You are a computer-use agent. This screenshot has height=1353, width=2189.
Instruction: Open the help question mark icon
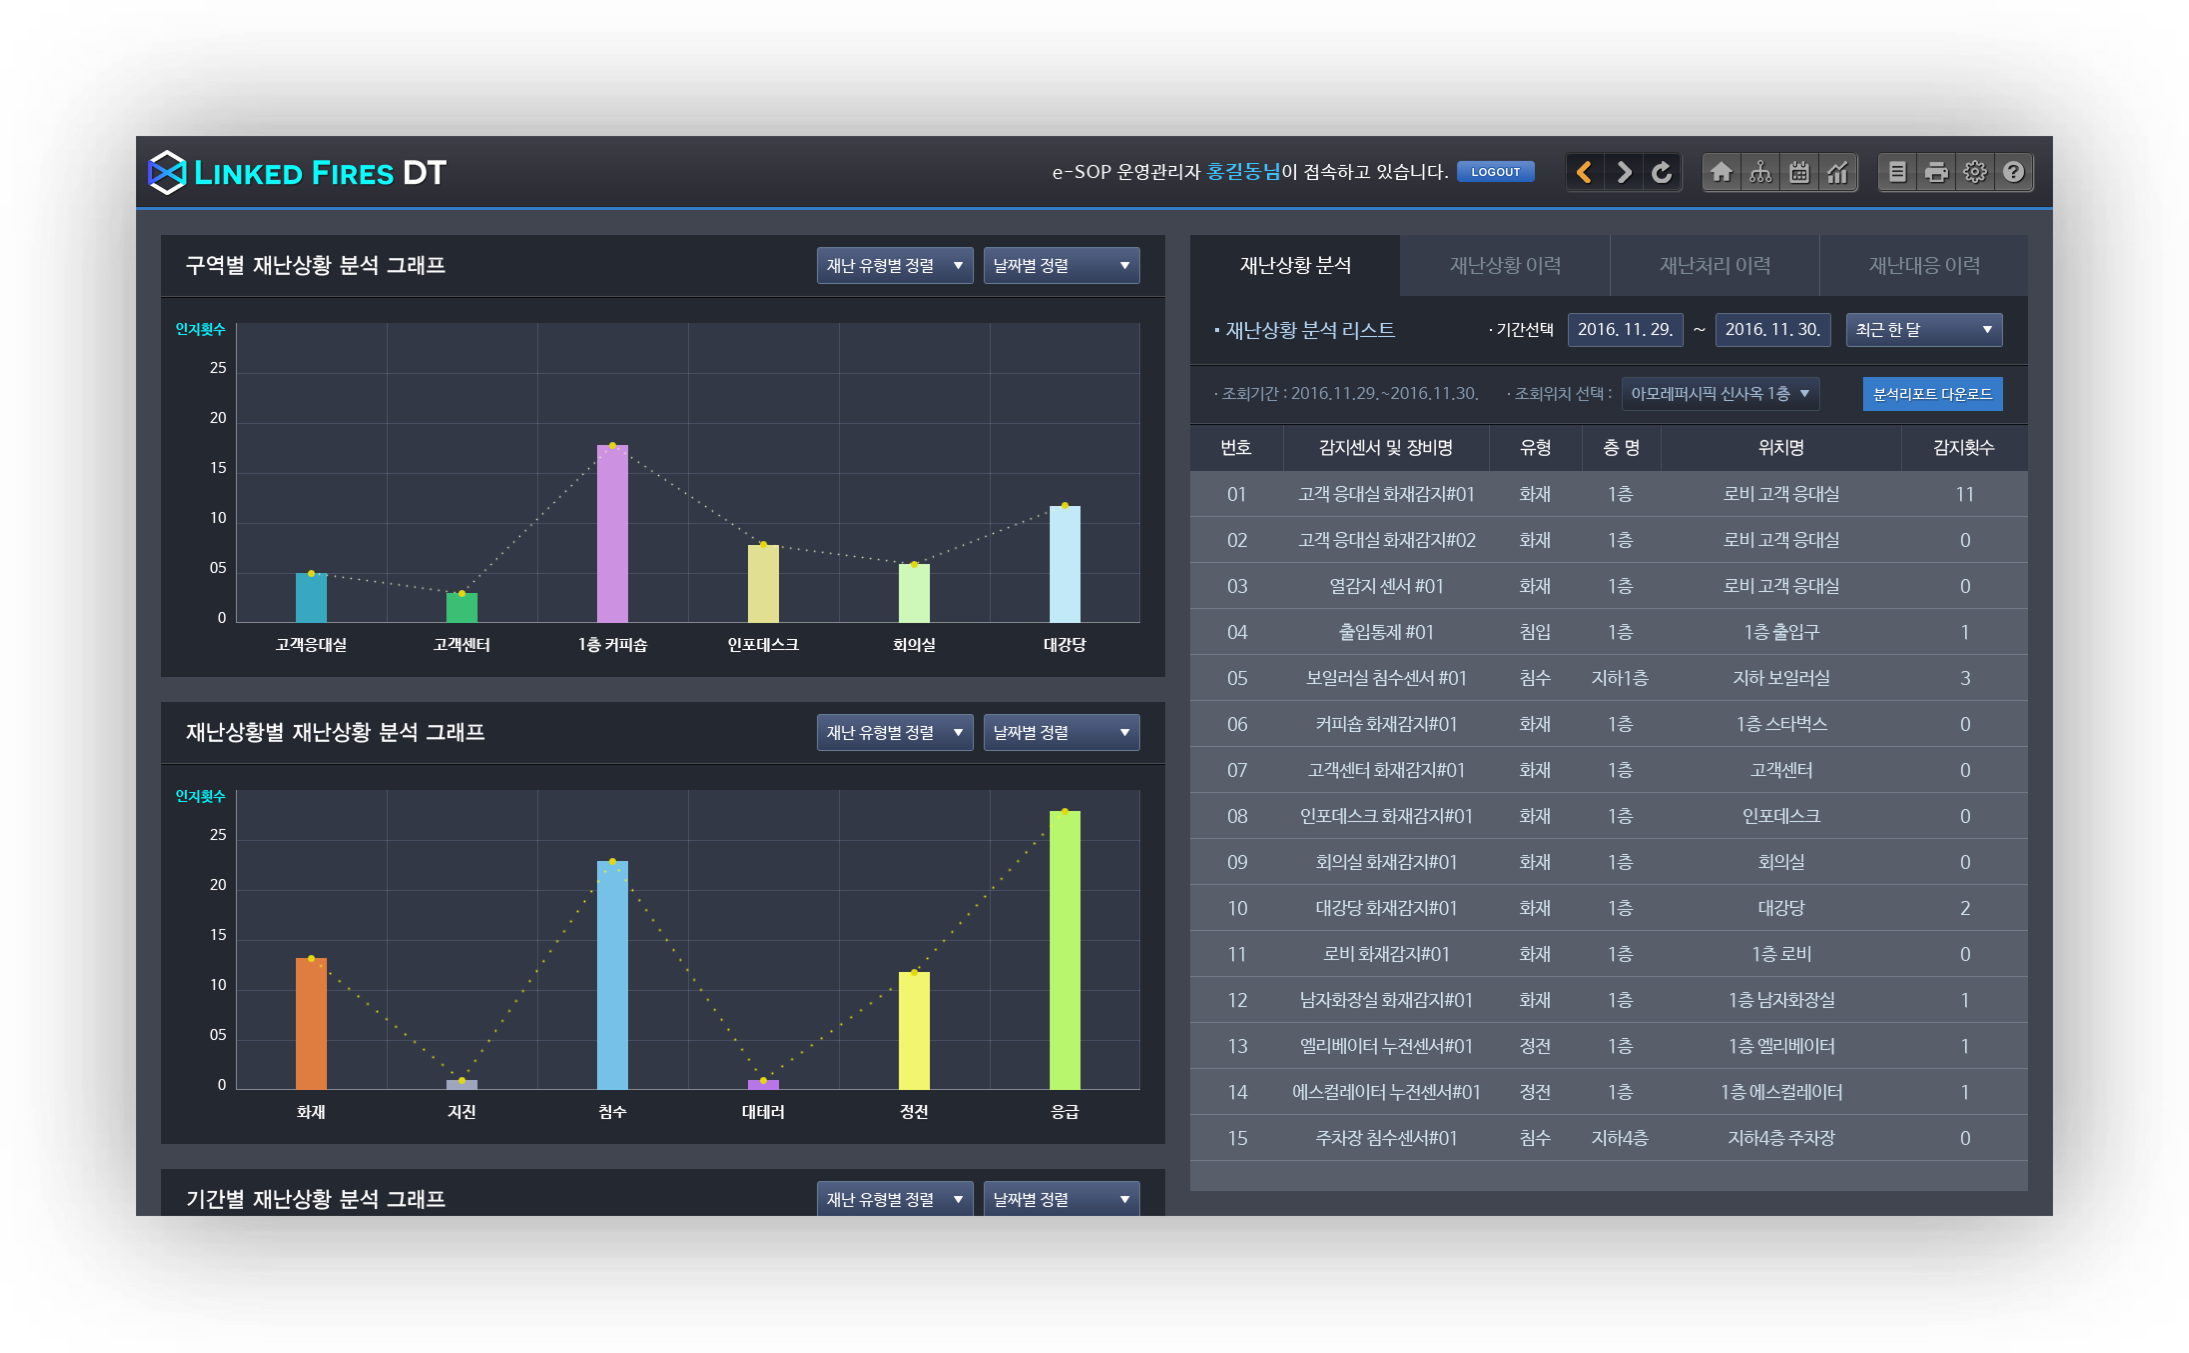[2014, 172]
